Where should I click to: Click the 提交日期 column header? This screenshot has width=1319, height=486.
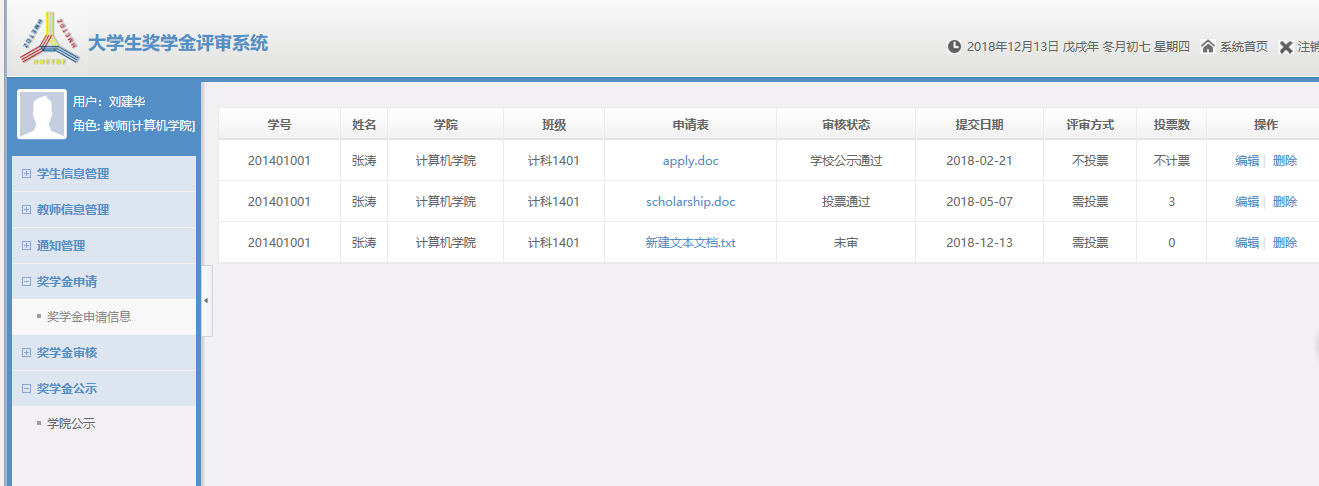pos(979,124)
